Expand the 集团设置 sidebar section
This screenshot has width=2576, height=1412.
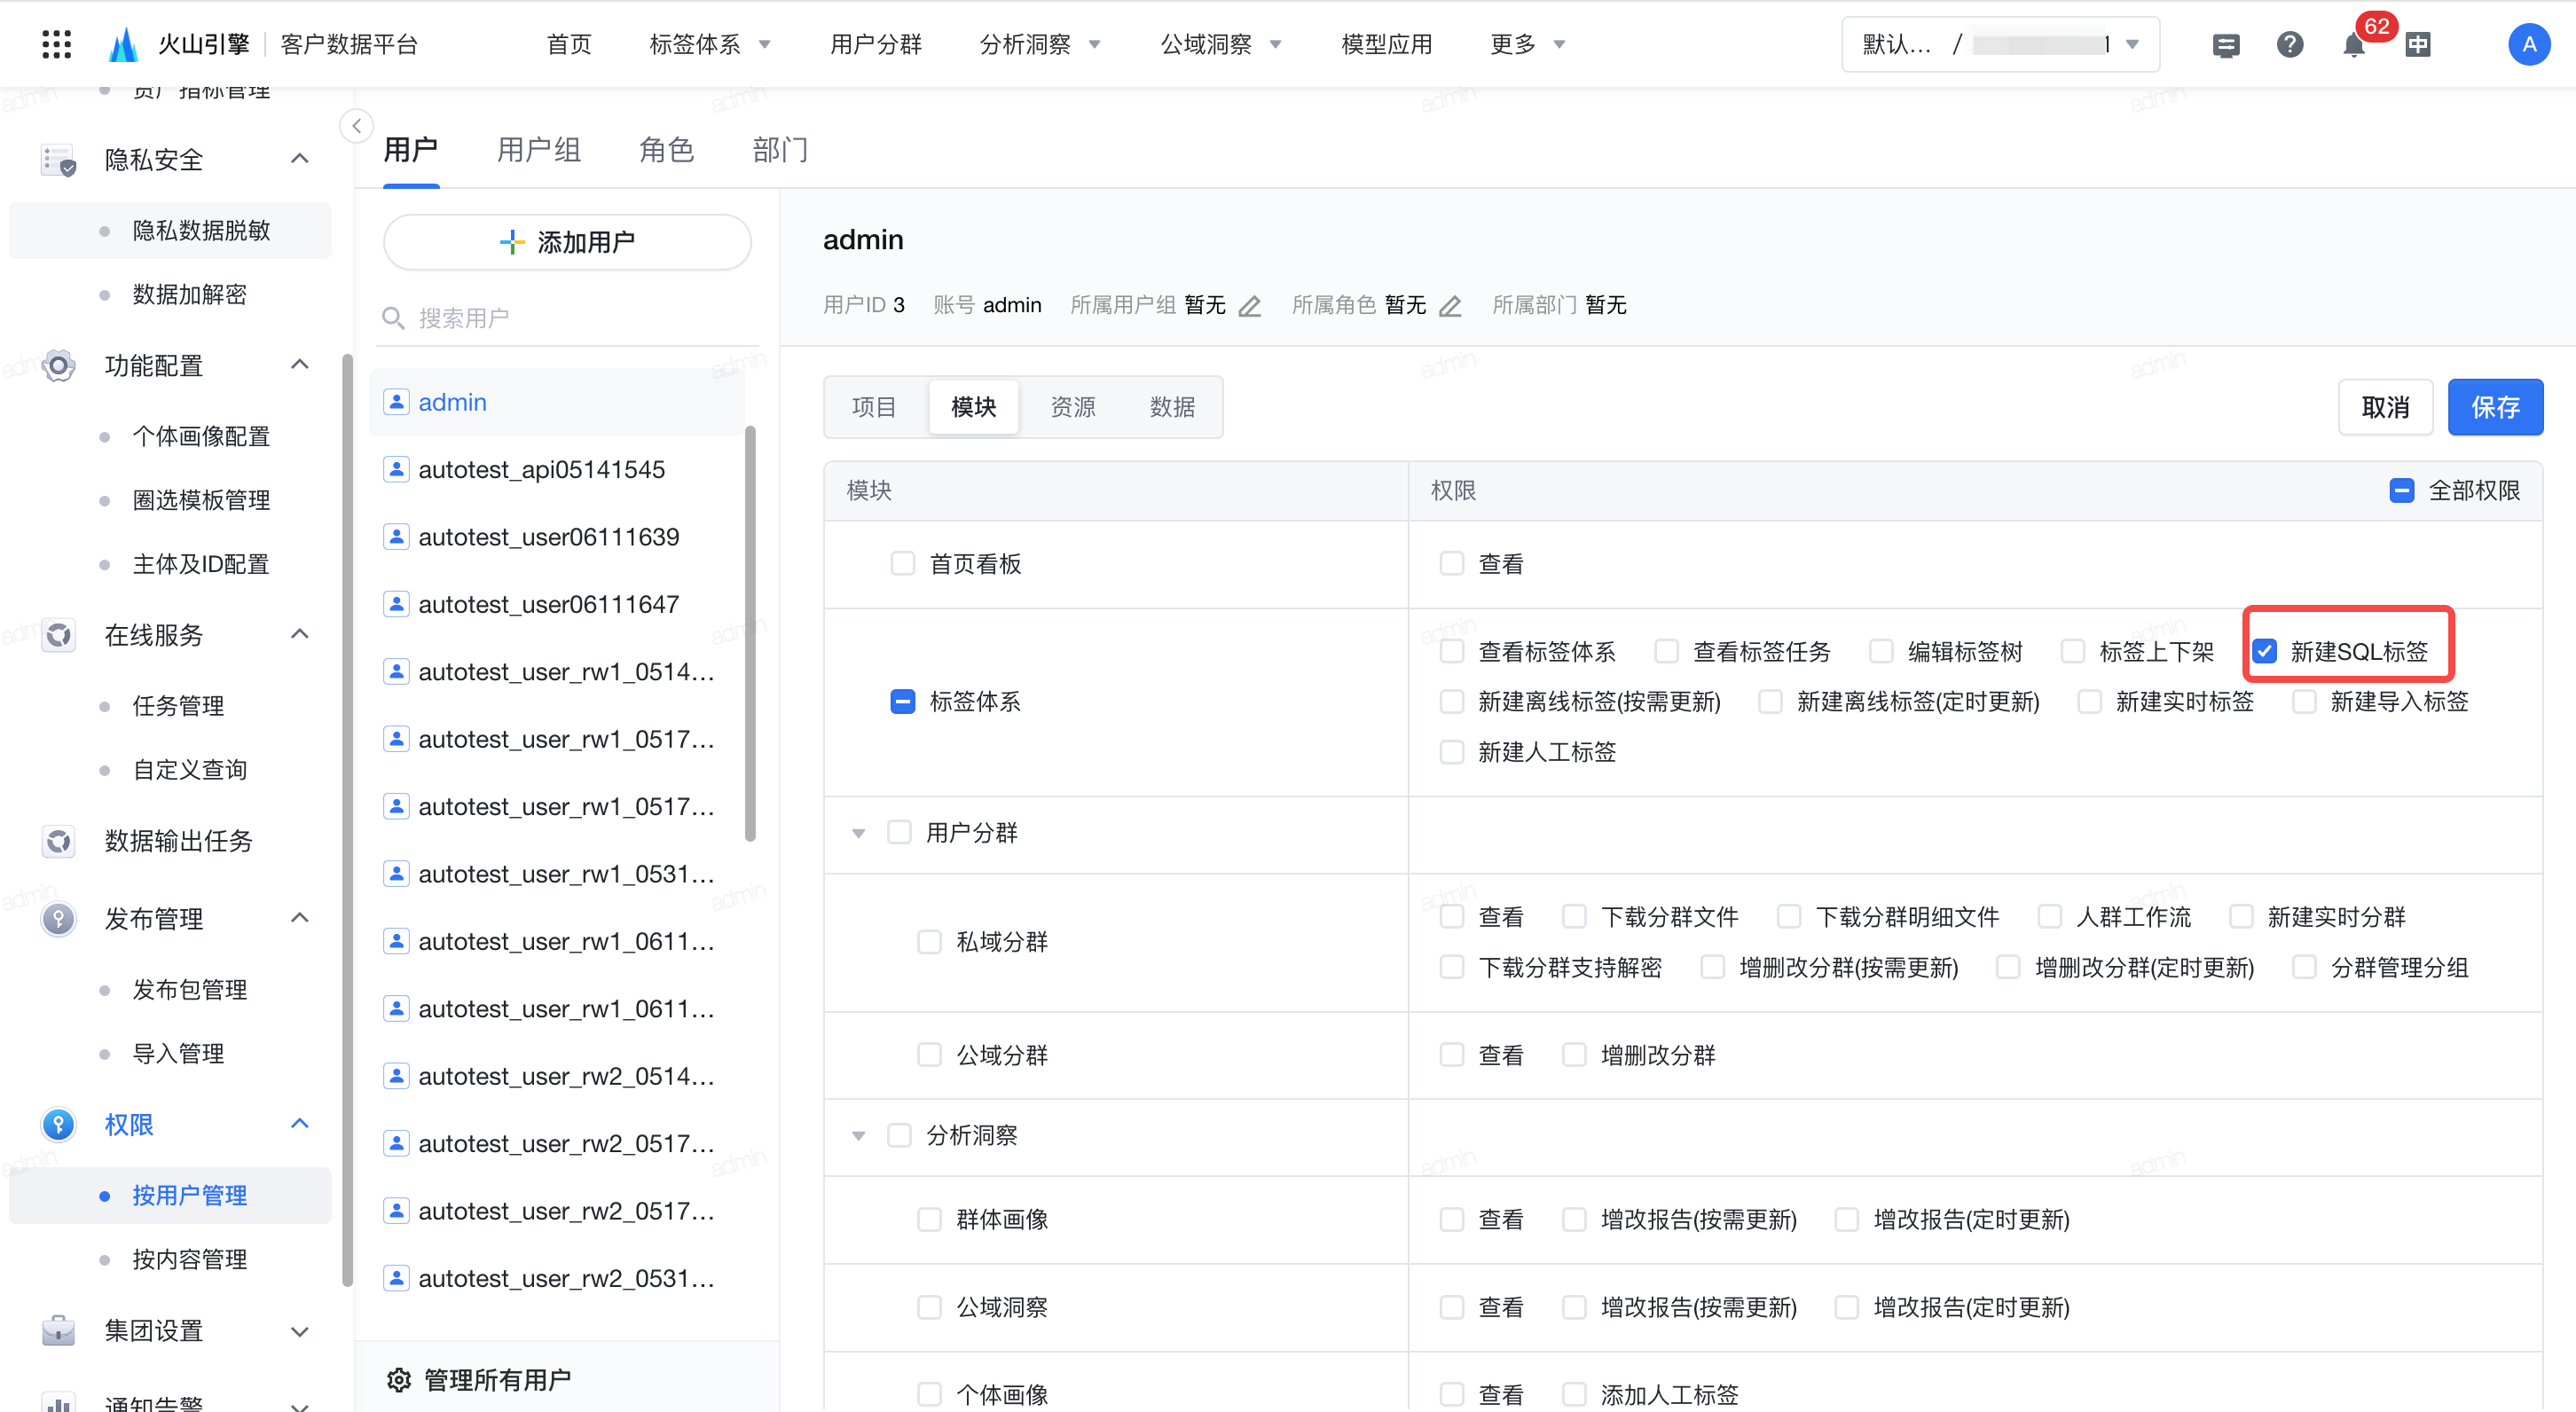pos(300,1331)
